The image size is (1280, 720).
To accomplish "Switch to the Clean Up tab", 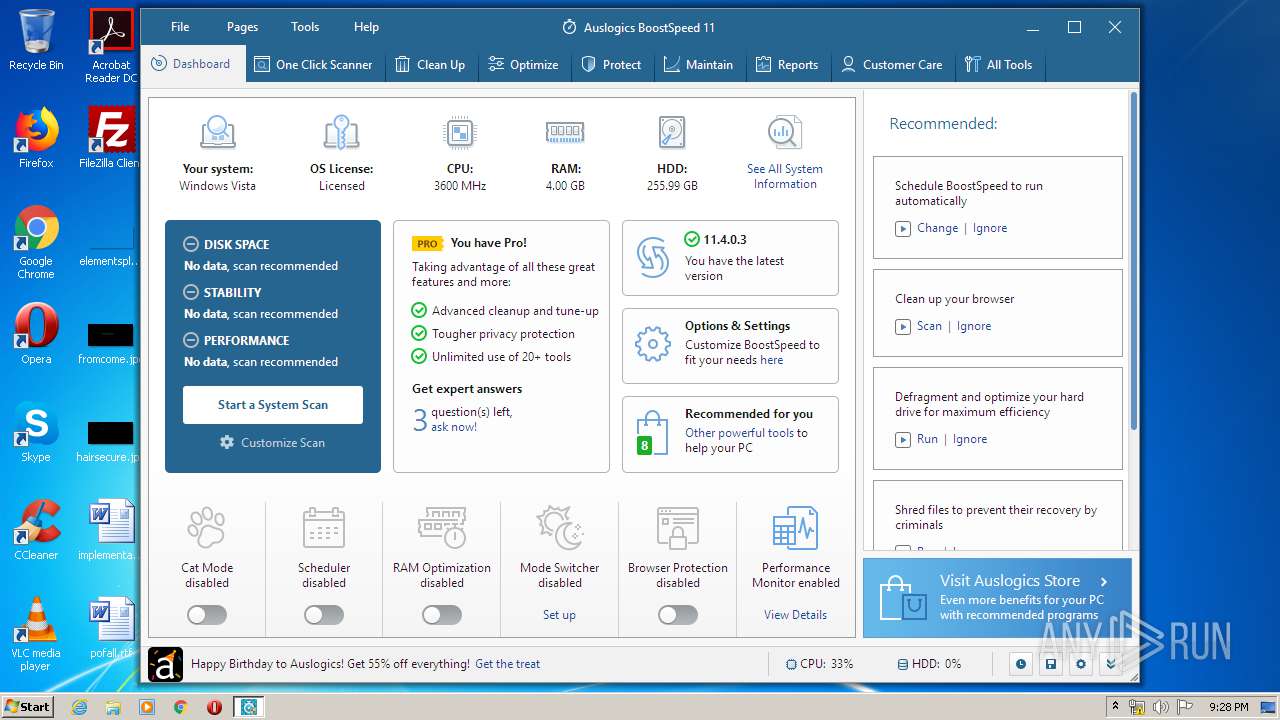I will pyautogui.click(x=430, y=64).
